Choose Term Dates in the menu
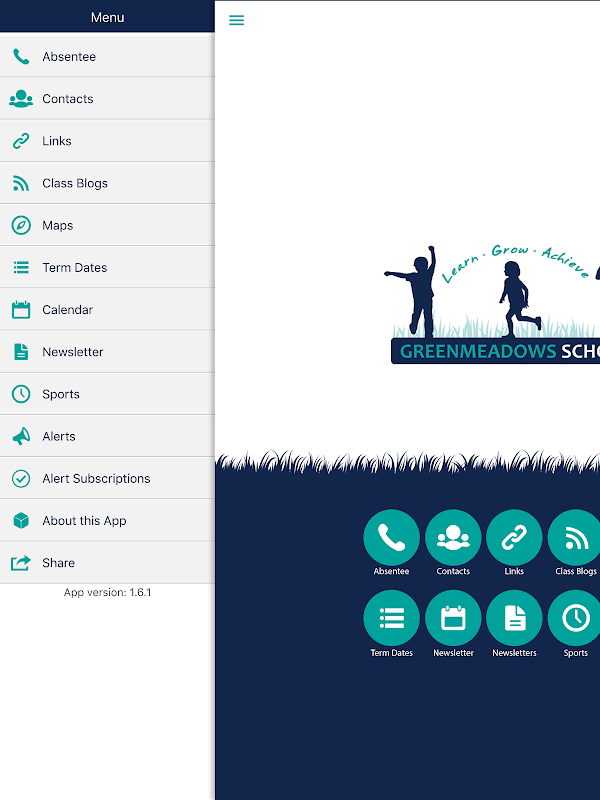Screen dimensions: 600x800 coord(107,267)
